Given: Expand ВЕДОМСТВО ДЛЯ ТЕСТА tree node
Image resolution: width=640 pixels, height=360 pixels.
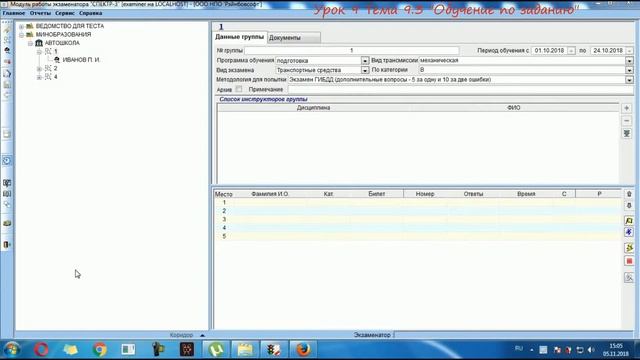Looking at the screenshot, I should [22, 26].
